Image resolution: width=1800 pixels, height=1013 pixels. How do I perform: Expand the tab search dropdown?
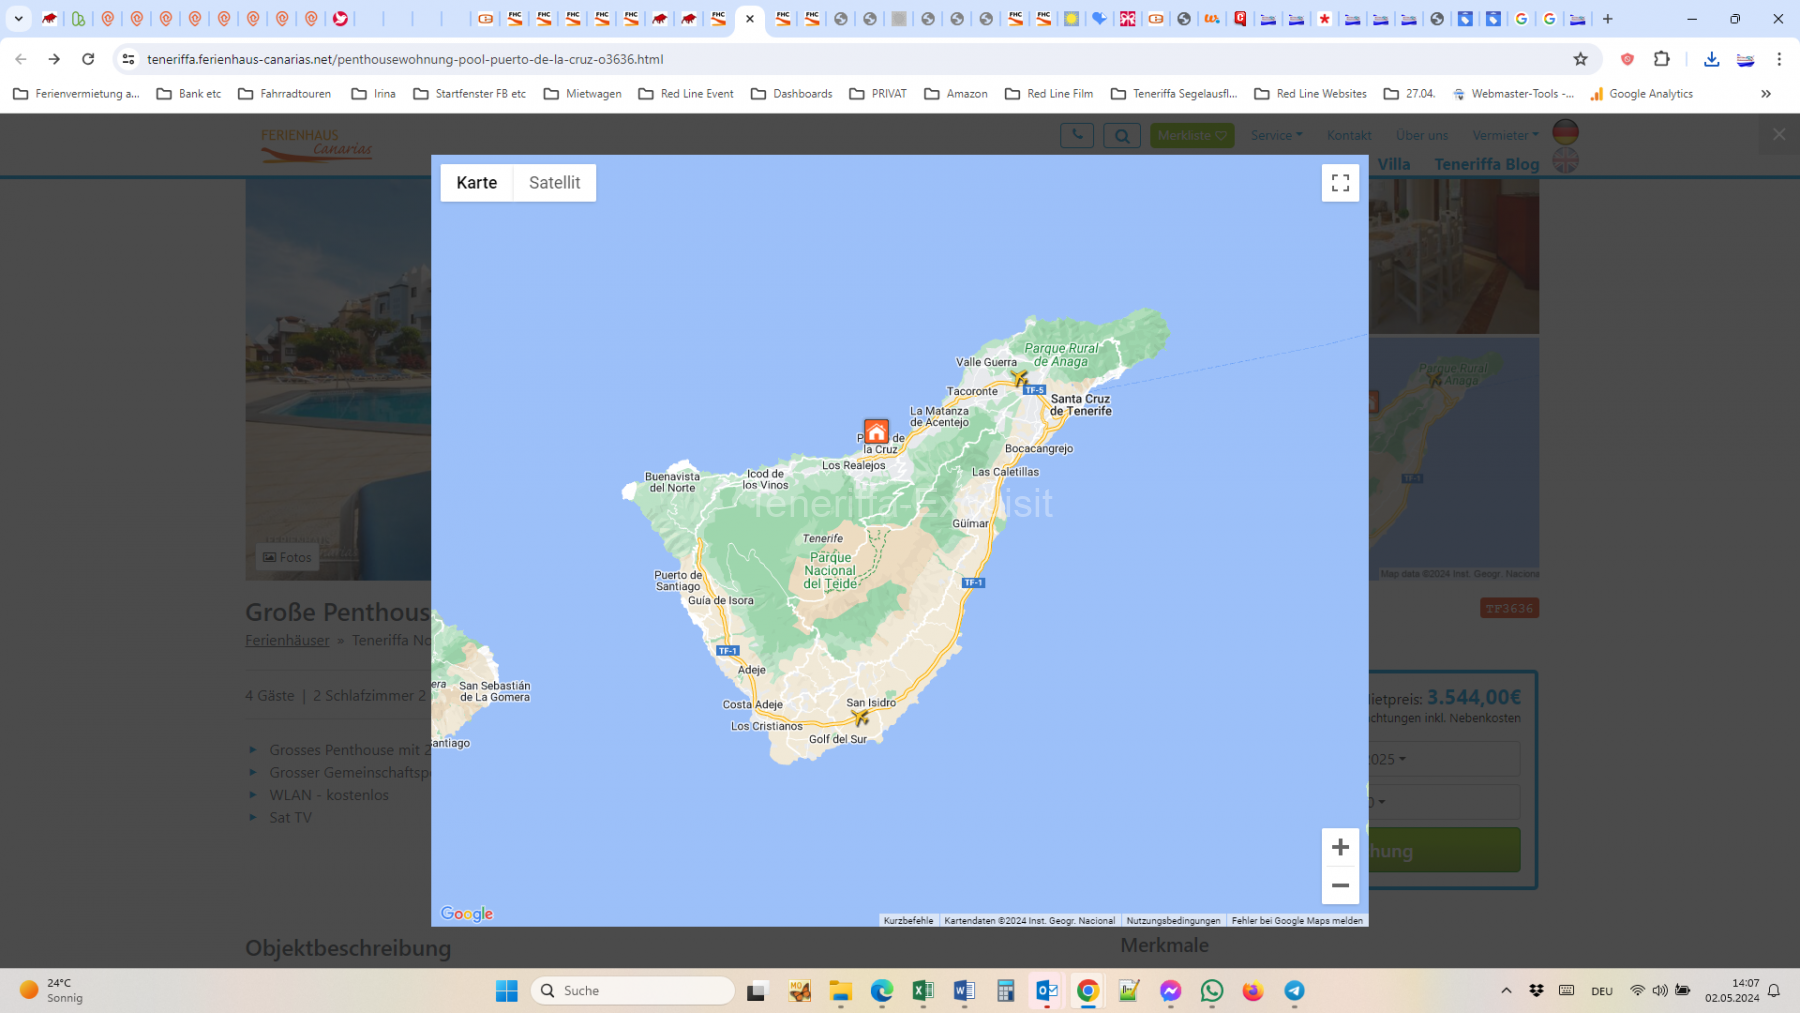point(18,19)
